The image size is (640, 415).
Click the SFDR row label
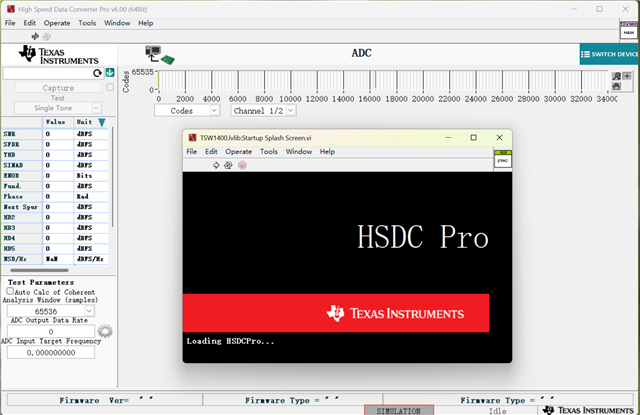(11, 144)
